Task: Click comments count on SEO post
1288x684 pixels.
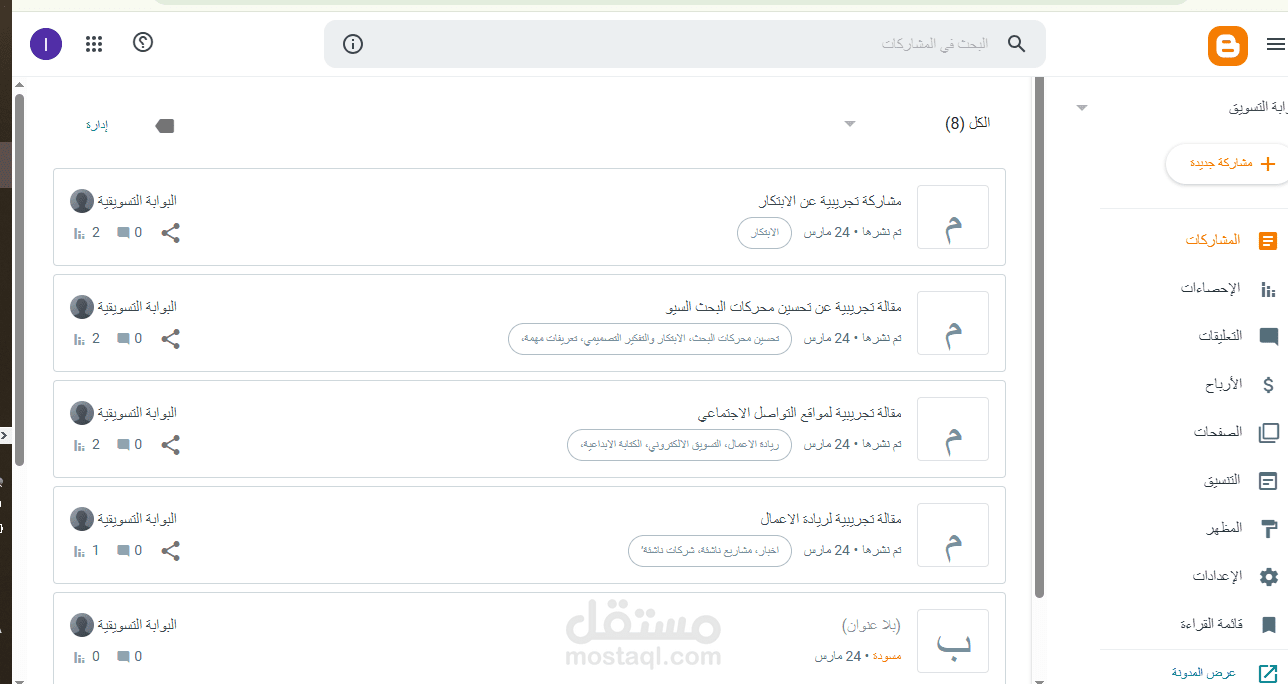Action: pyautogui.click(x=129, y=339)
